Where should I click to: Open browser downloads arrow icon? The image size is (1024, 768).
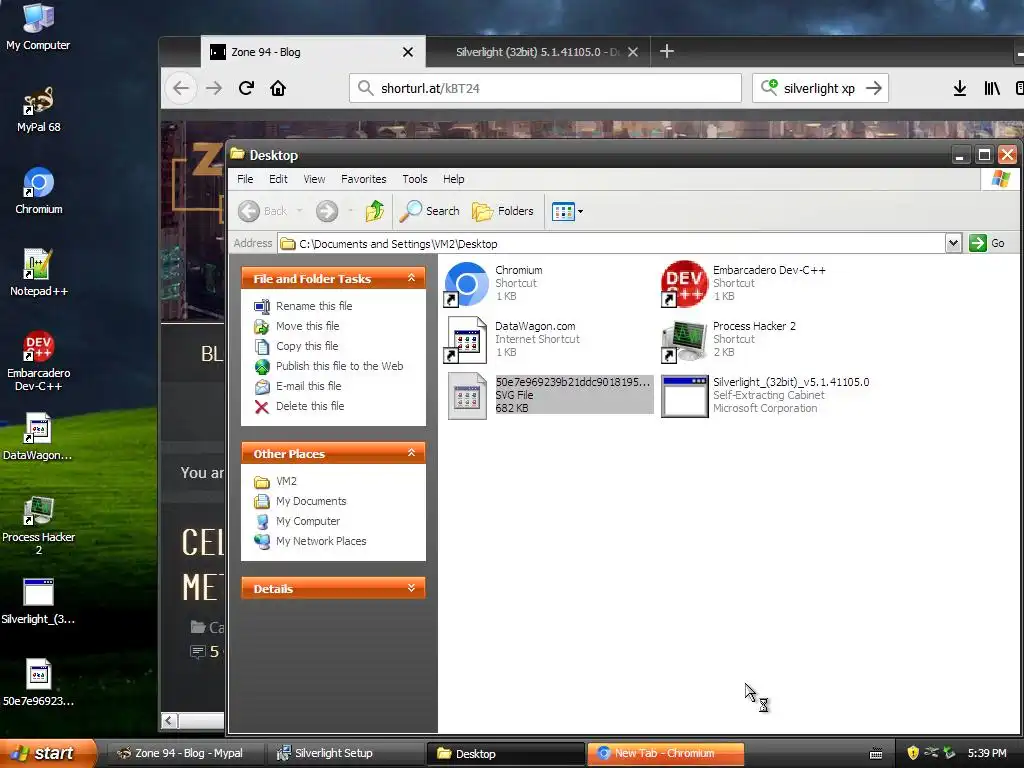click(959, 88)
